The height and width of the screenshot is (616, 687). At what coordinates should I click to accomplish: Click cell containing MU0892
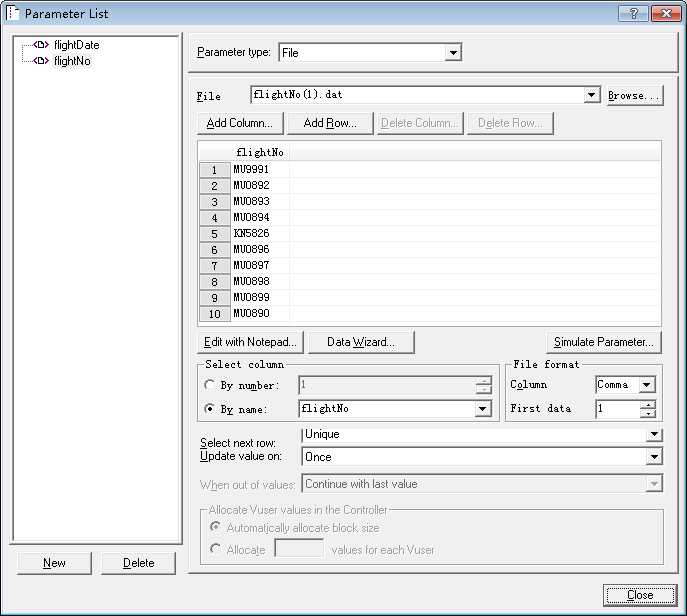260,185
